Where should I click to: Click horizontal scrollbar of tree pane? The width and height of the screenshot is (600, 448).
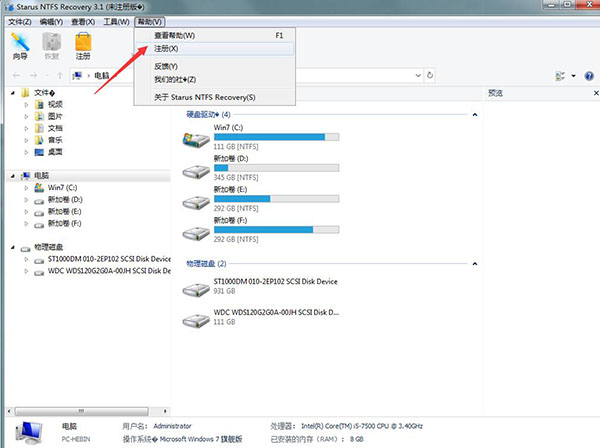click(x=81, y=411)
